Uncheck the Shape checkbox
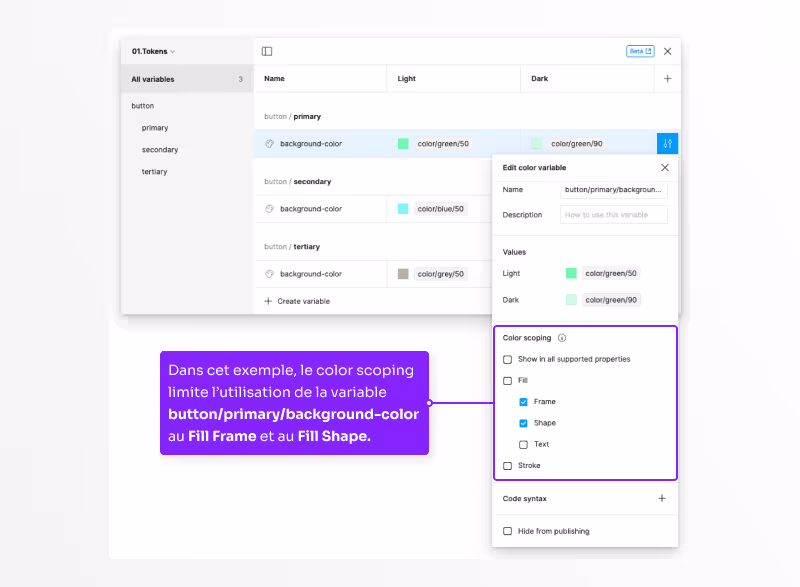This screenshot has height=587, width=800. (523, 423)
